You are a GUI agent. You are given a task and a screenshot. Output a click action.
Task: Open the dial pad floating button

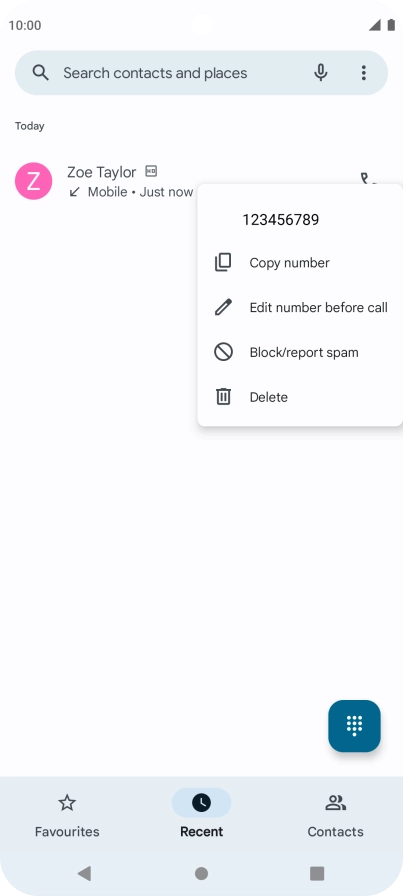(x=354, y=726)
